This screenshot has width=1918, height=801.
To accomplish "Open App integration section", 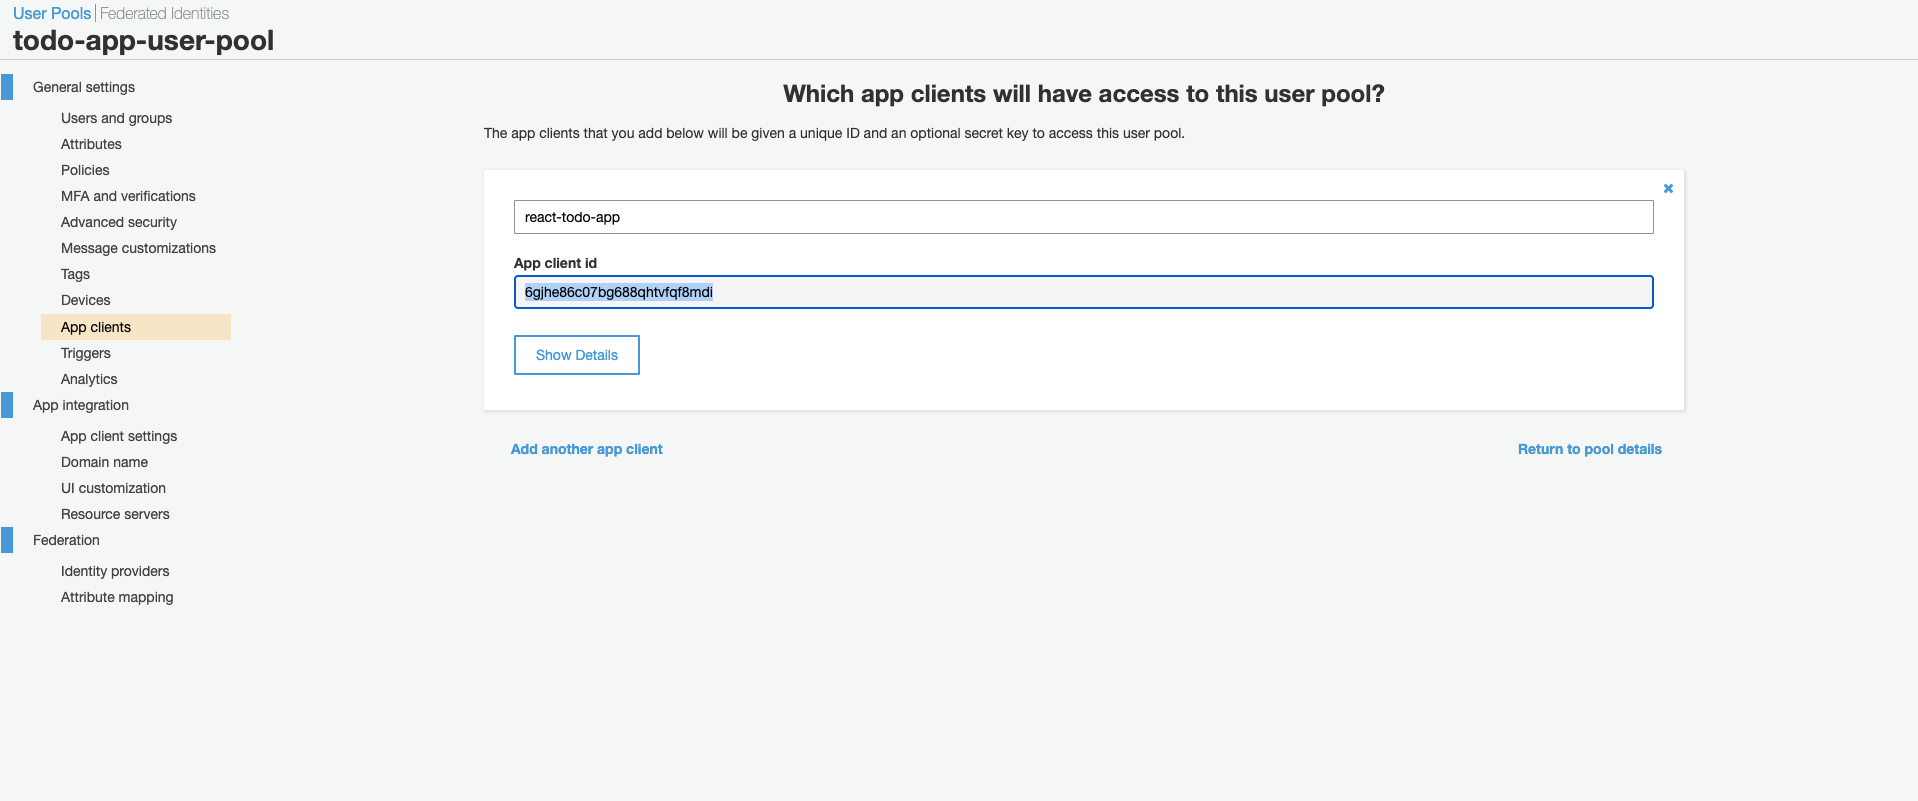I will click(x=81, y=405).
